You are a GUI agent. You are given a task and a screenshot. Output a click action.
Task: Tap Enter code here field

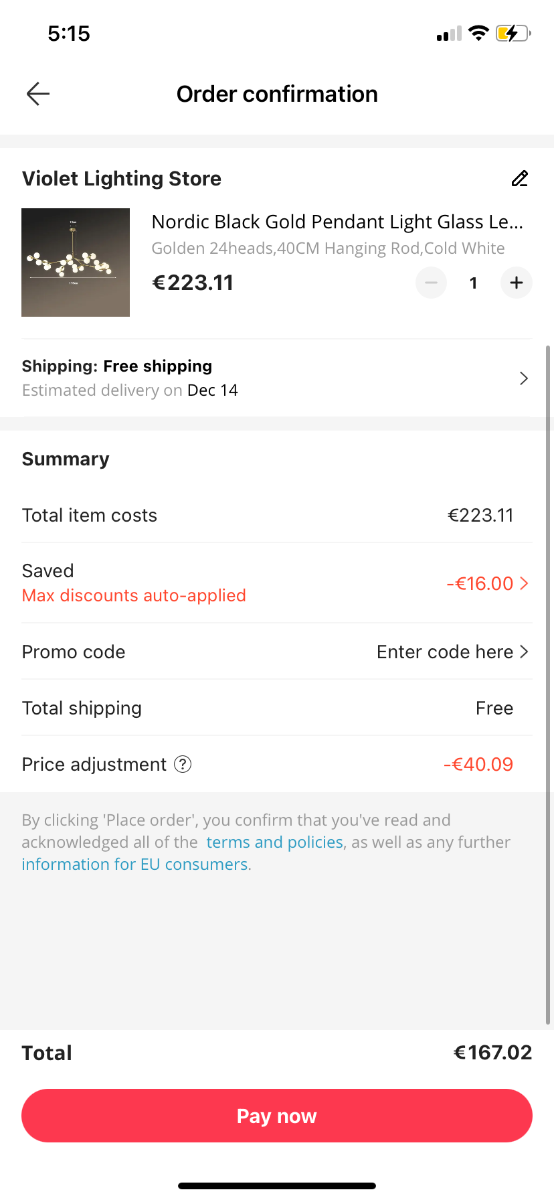[445, 652]
